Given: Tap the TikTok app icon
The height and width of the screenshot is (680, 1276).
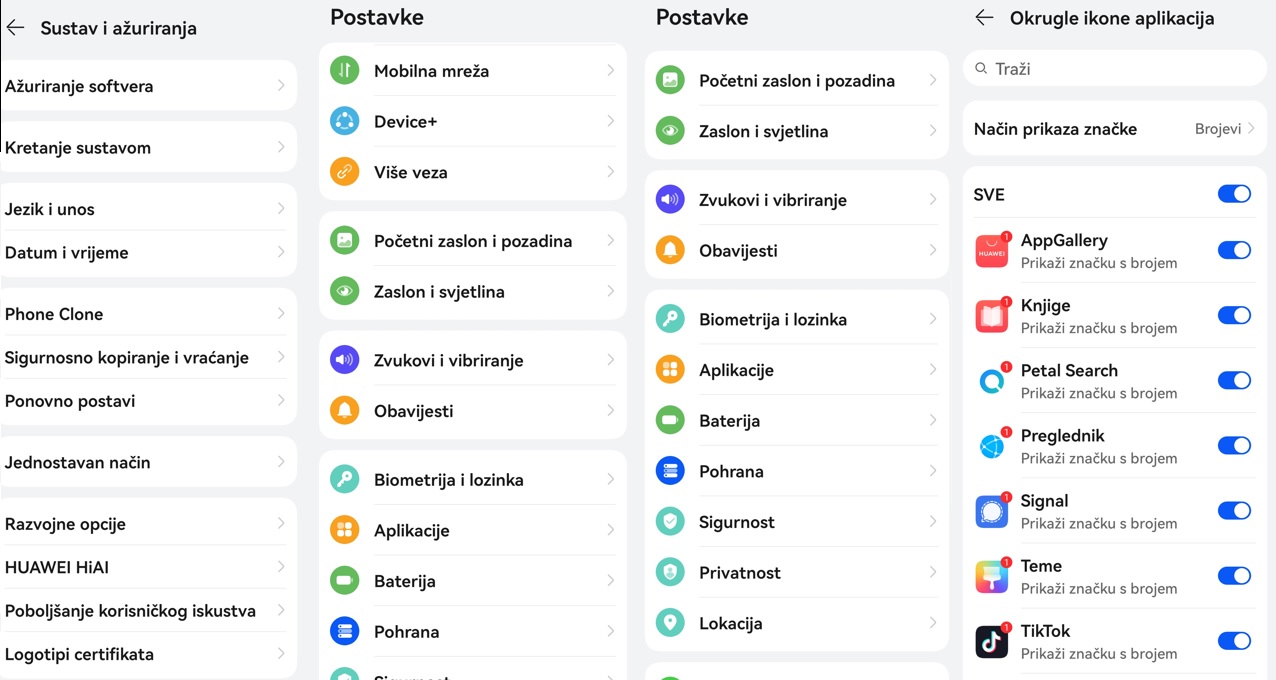Looking at the screenshot, I should [992, 641].
